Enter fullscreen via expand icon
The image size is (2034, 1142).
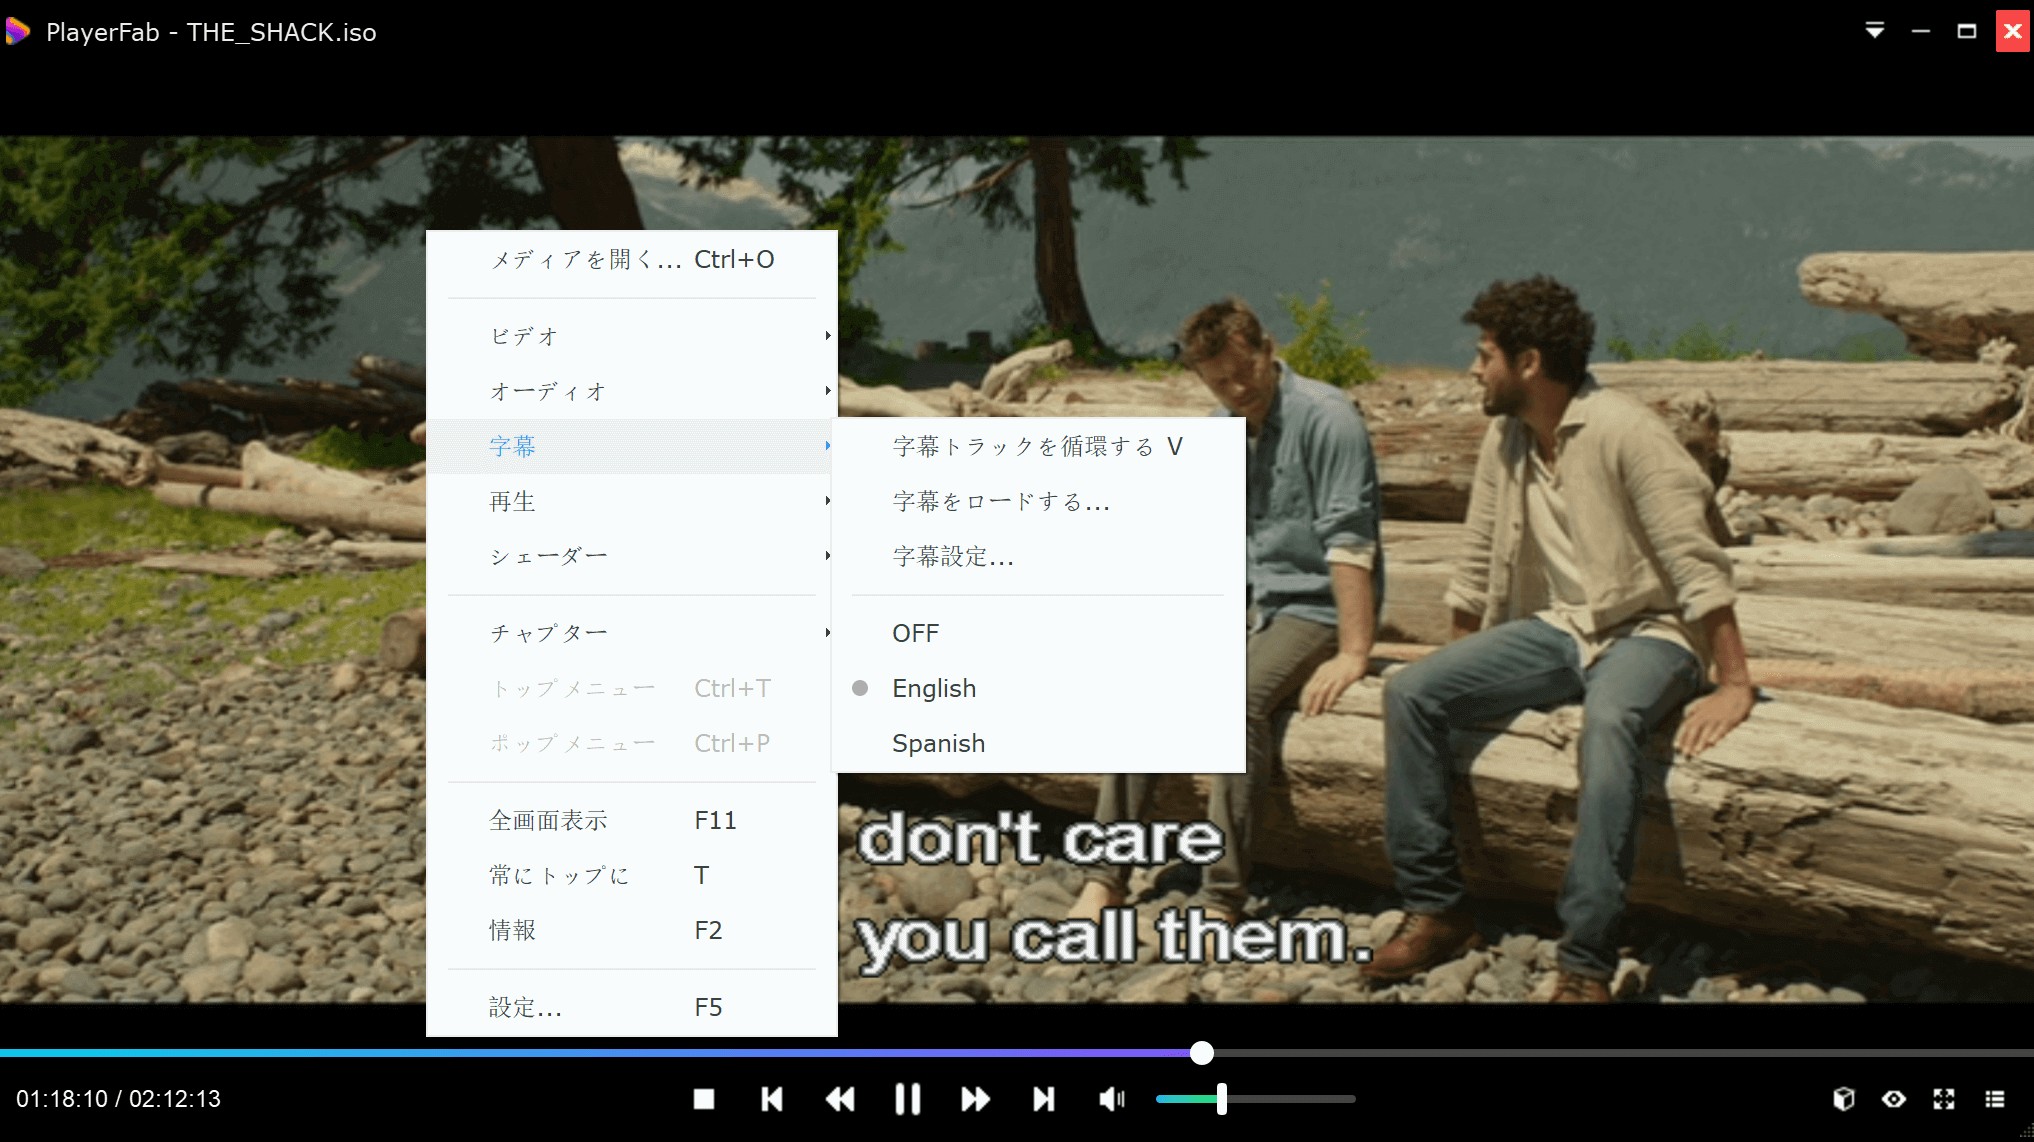tap(1944, 1099)
